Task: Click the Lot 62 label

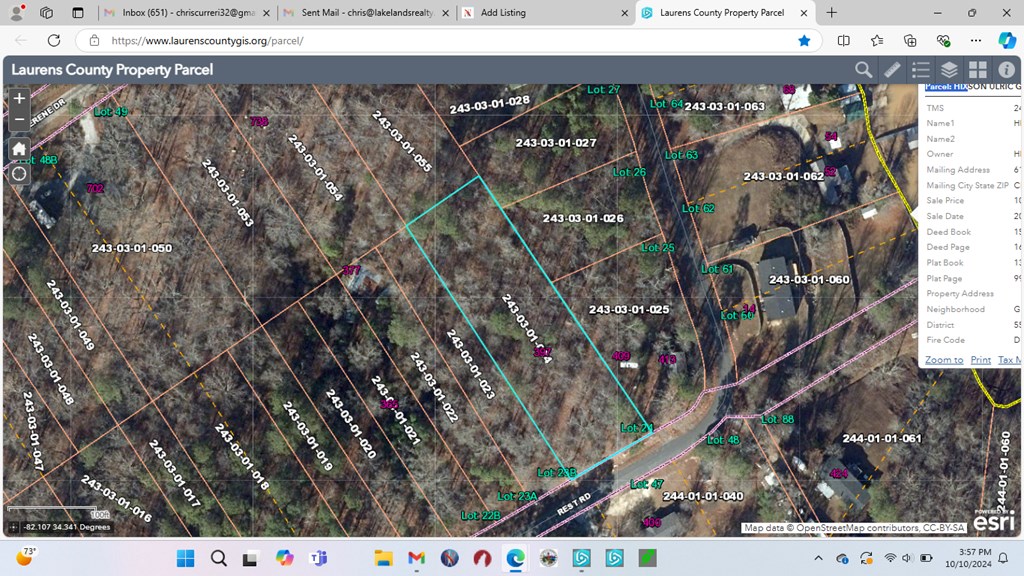Action: click(698, 208)
